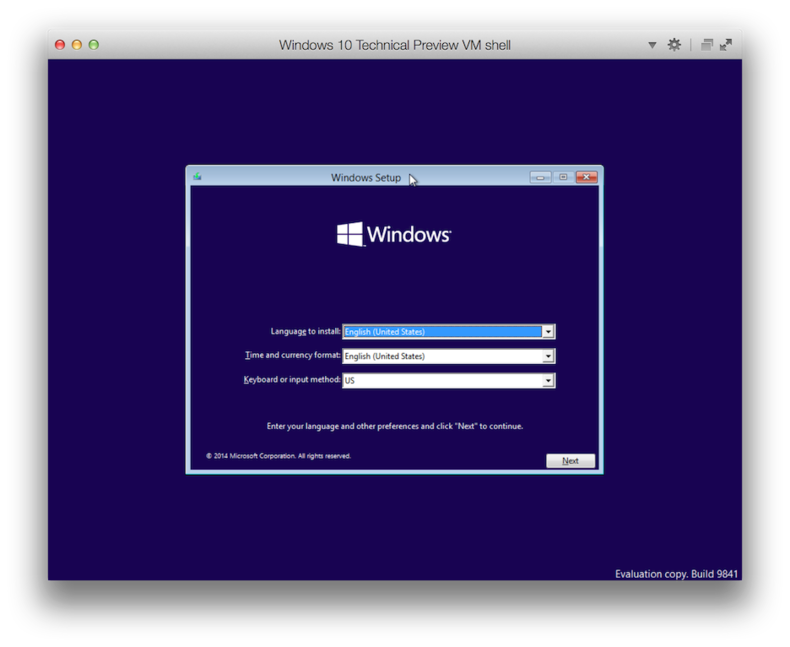The height and width of the screenshot is (647, 790).
Task: Click the 'Time and currency format' label
Action: coord(293,355)
